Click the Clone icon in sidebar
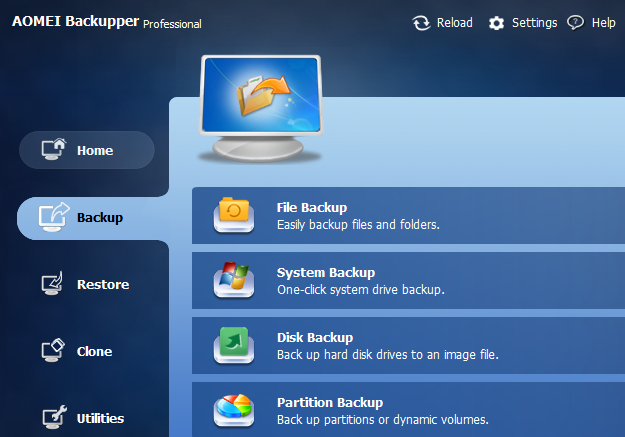The width and height of the screenshot is (625, 437). 53,351
